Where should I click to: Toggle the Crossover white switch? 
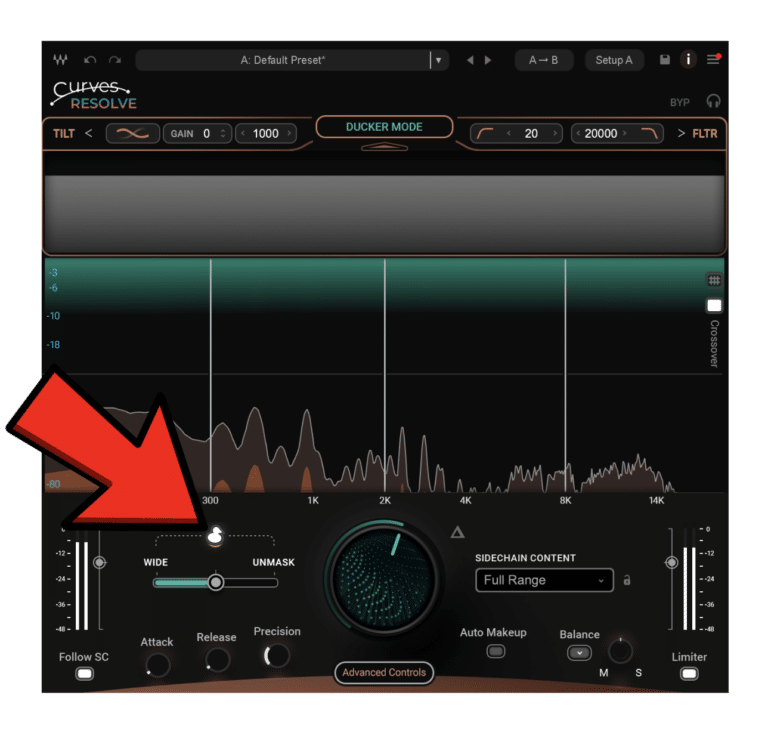tap(714, 306)
